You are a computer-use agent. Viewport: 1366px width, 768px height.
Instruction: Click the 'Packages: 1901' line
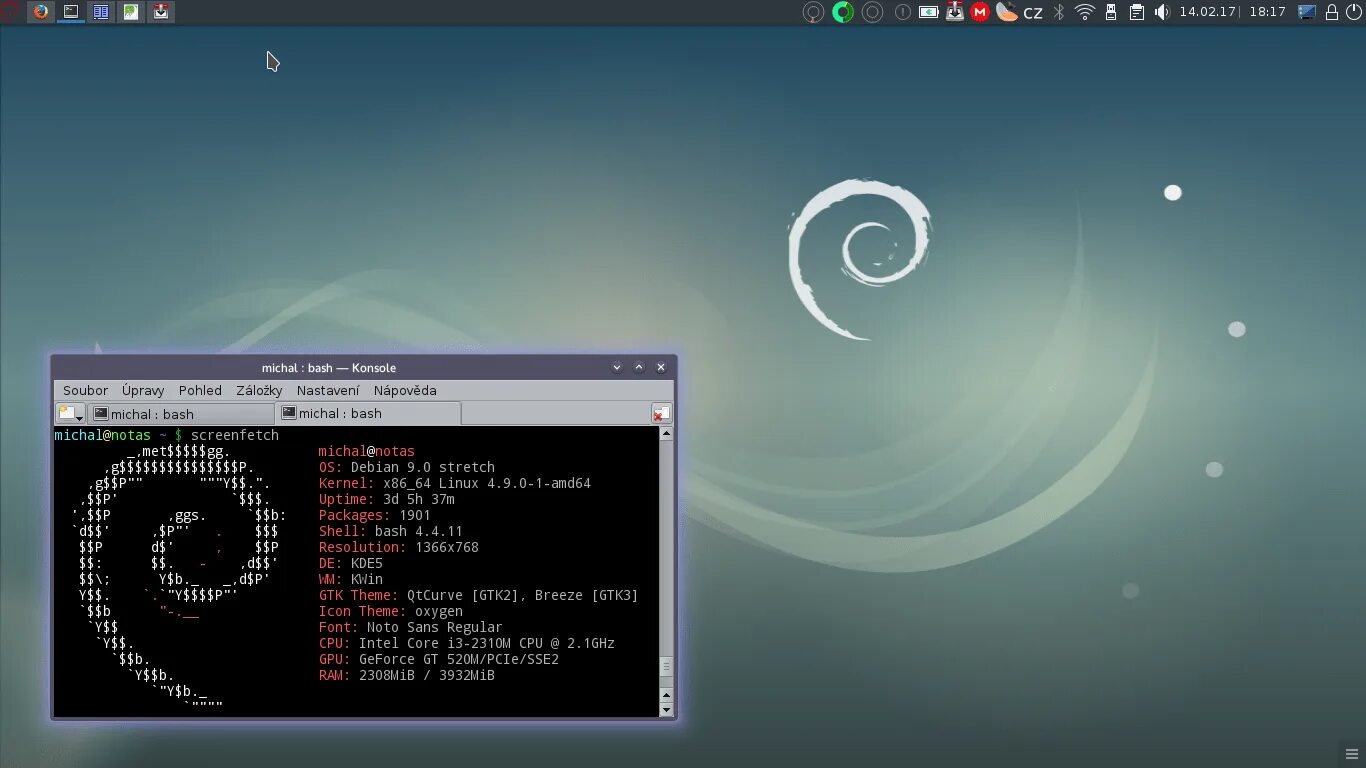375,515
